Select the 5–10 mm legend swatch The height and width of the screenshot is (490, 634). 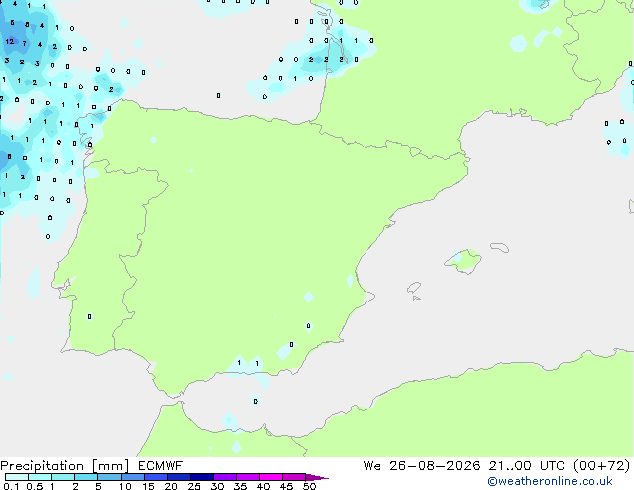pos(110,477)
